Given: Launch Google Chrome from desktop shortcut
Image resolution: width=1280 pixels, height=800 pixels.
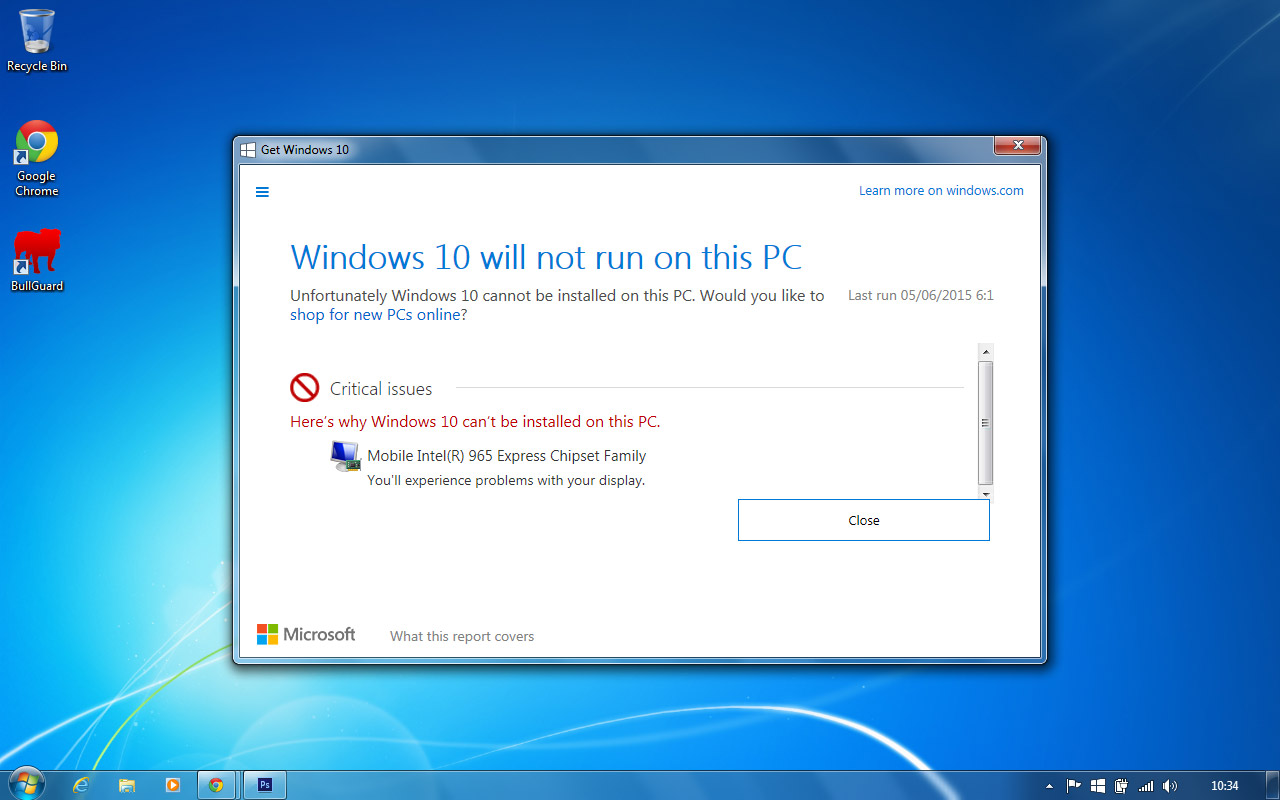Looking at the screenshot, I should pyautogui.click(x=37, y=158).
